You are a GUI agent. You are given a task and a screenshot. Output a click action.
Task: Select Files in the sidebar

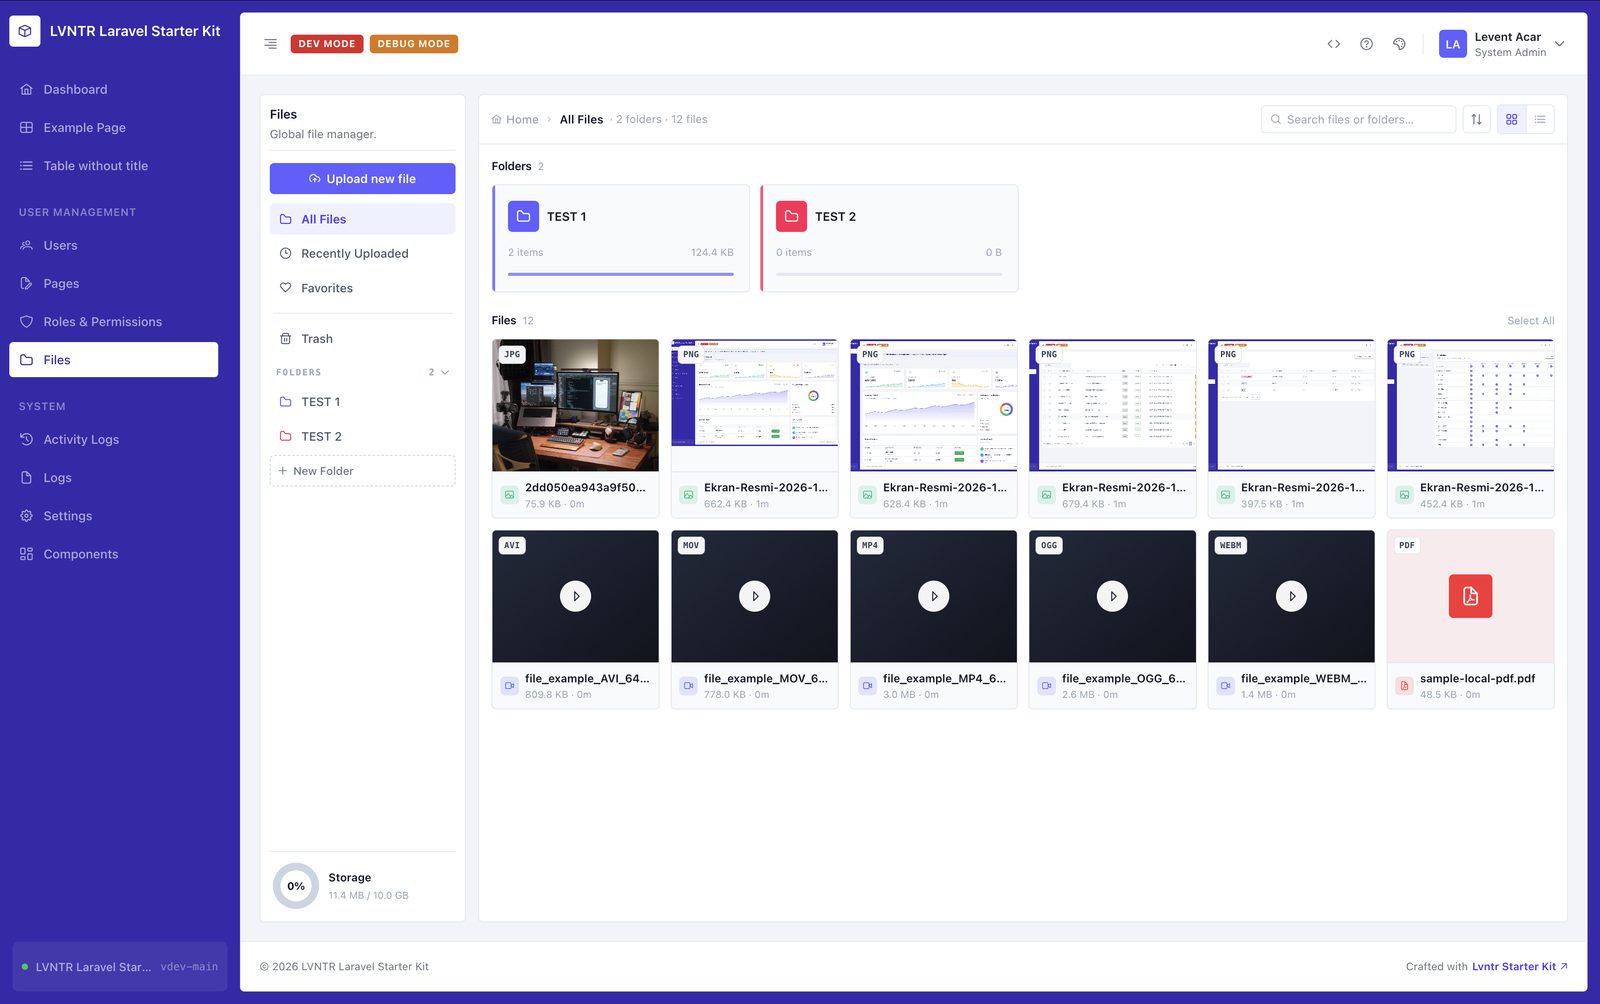[114, 360]
